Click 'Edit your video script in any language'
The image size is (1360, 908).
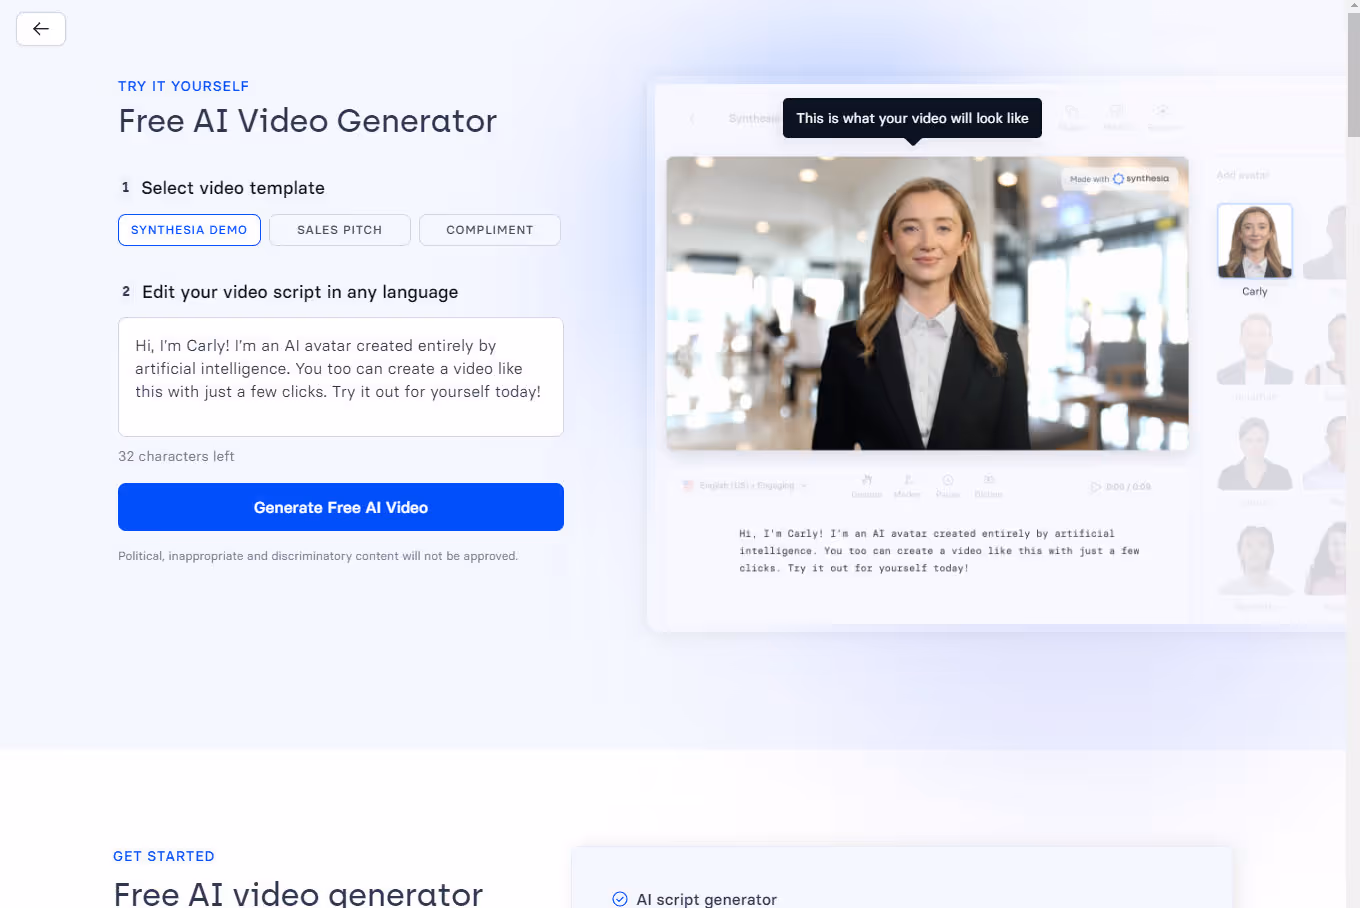300,292
